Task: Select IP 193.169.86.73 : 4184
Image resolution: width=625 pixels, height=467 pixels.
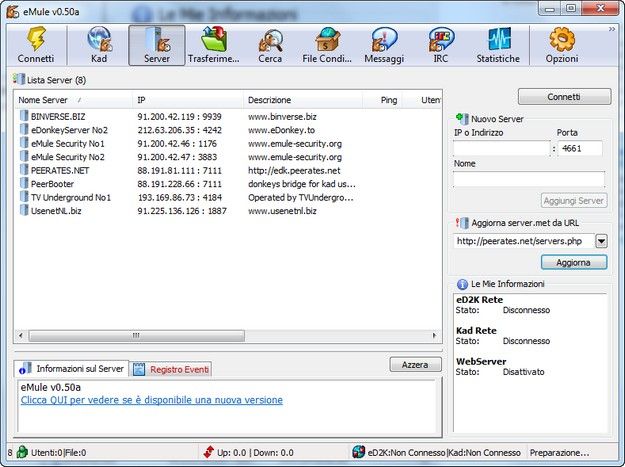Action: tap(179, 198)
